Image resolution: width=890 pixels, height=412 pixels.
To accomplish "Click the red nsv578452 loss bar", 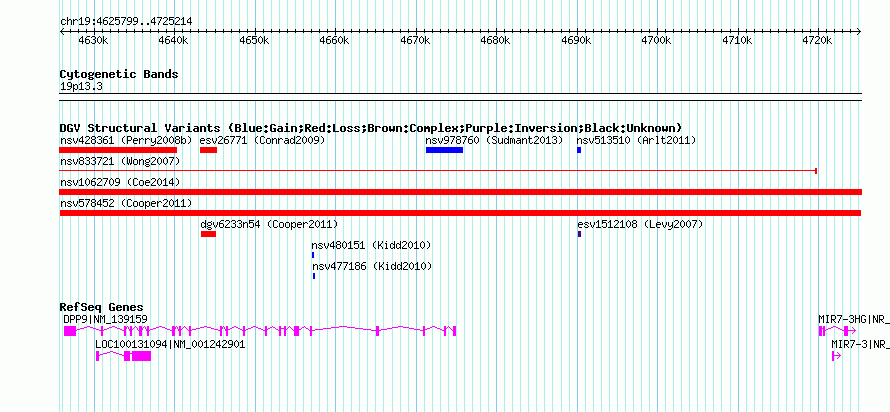I will pos(460,213).
